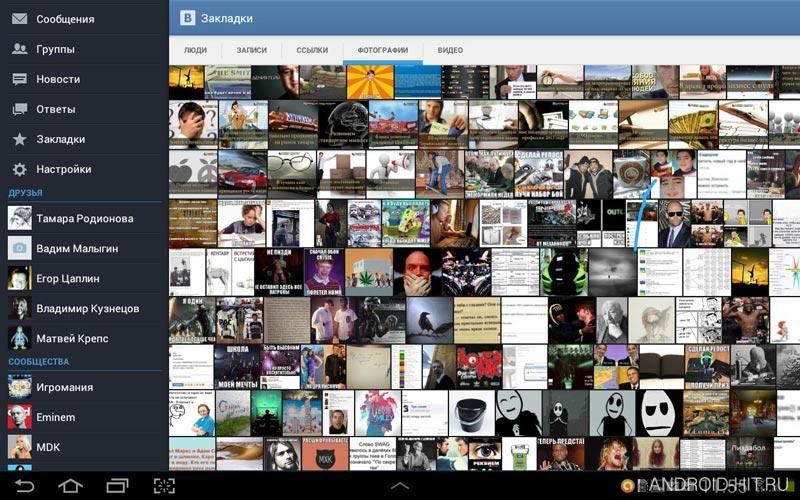
Task: Select the Закладки star icon
Action: coord(19,139)
